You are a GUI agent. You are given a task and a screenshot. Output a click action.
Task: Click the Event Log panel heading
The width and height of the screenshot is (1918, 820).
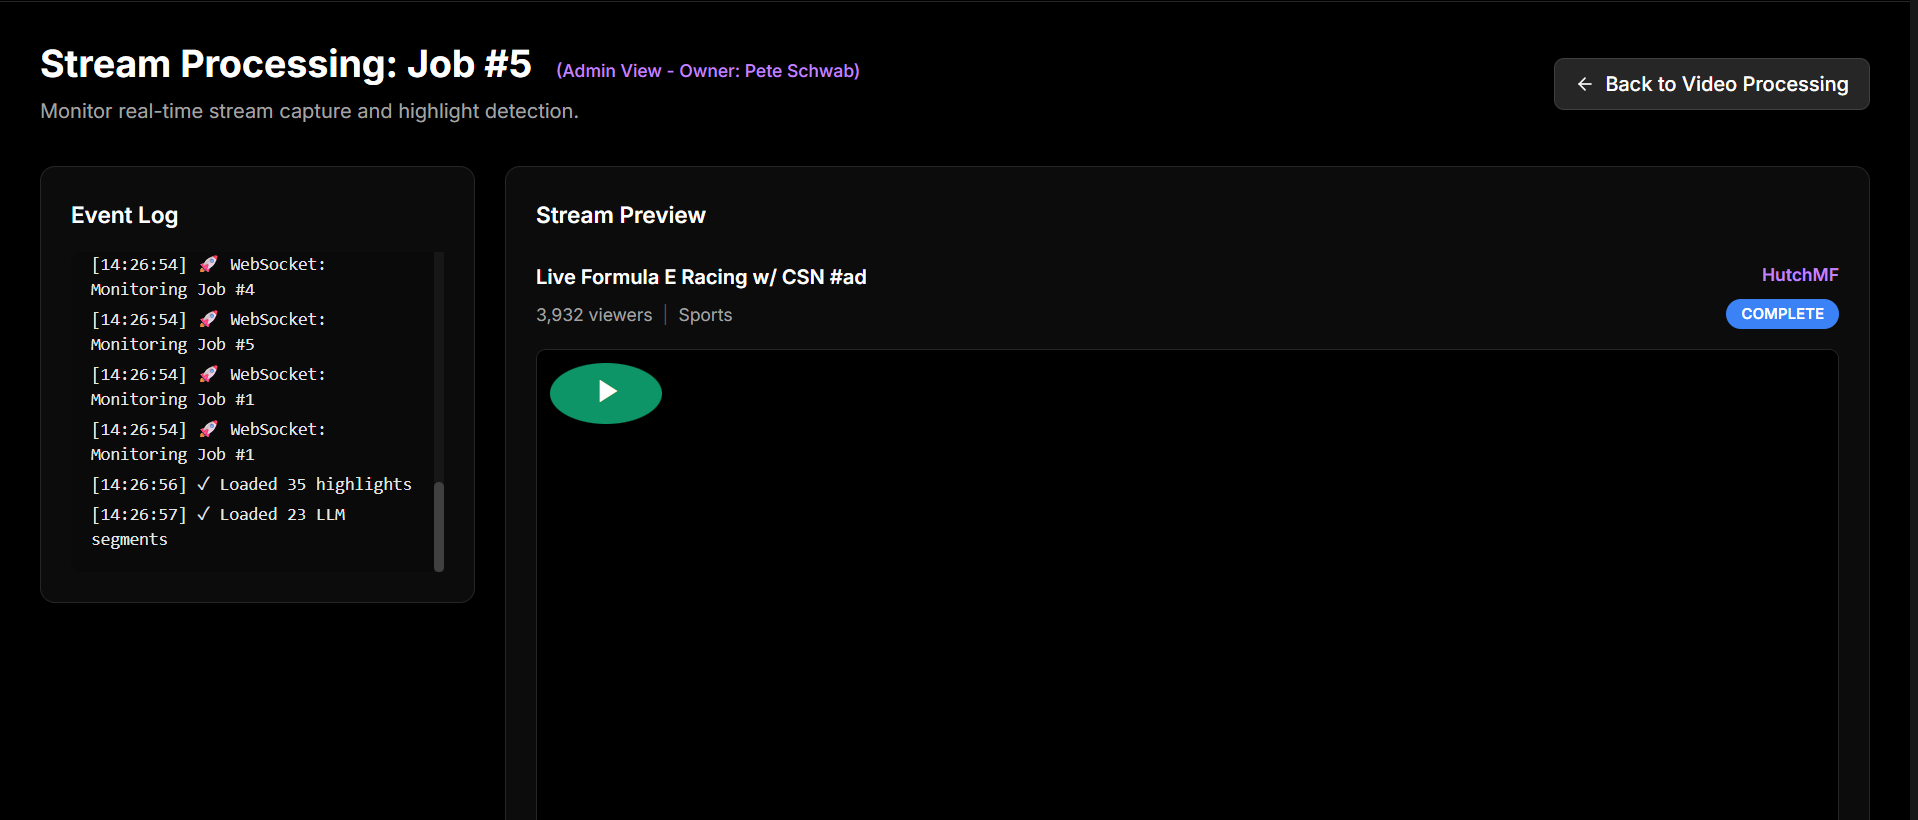(x=125, y=215)
